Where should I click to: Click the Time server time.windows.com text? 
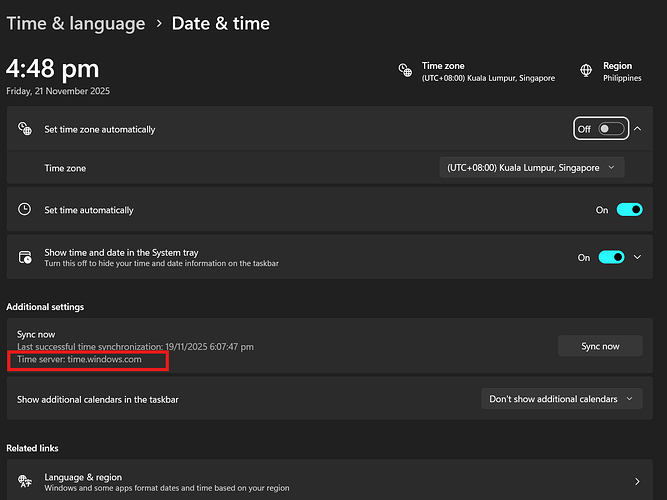point(88,359)
